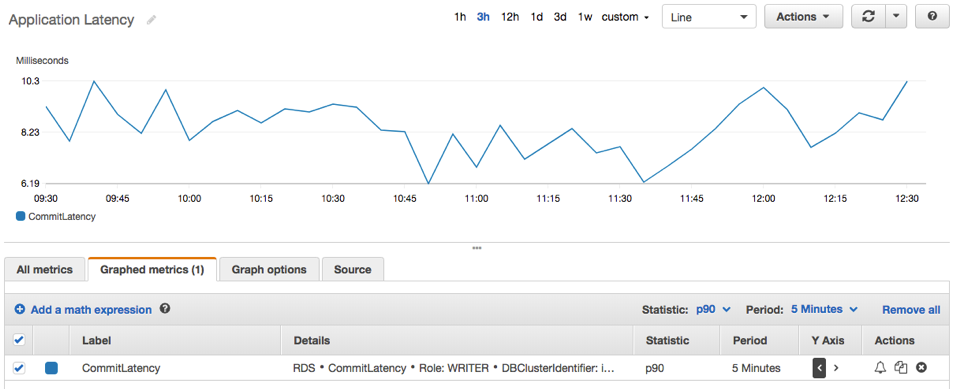Viewport: 956px width, 389px height.
Task: Open the Actions dropdown menu
Action: click(804, 17)
